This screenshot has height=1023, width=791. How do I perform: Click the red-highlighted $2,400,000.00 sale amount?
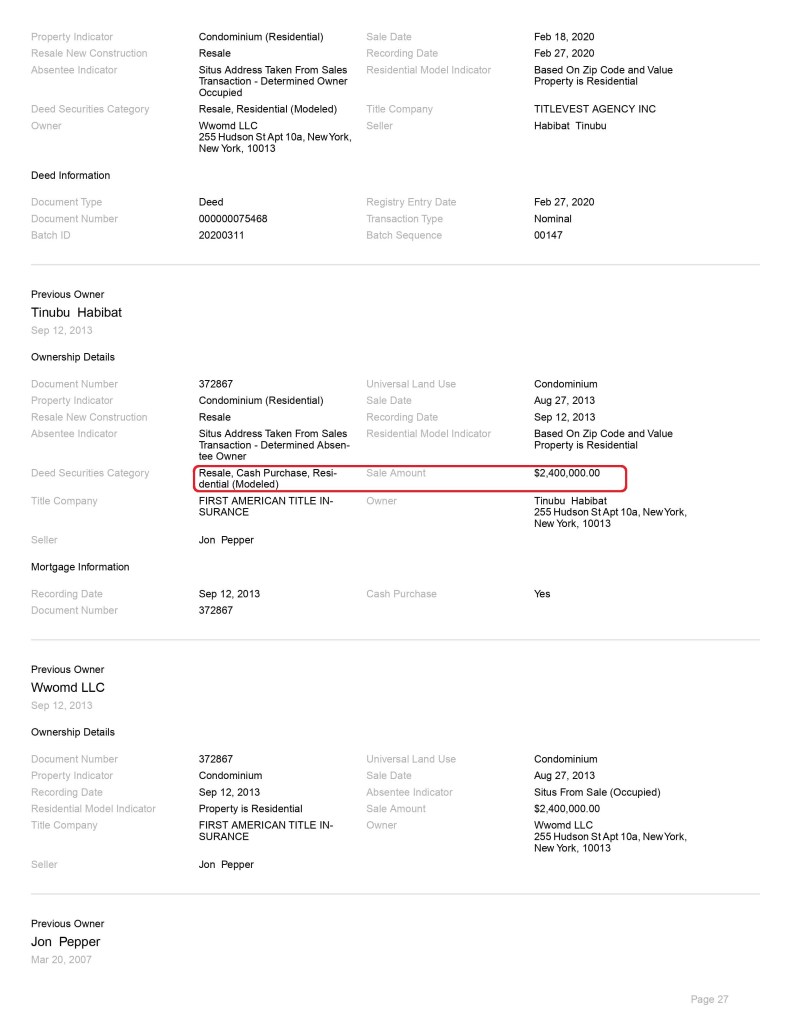tap(566, 473)
